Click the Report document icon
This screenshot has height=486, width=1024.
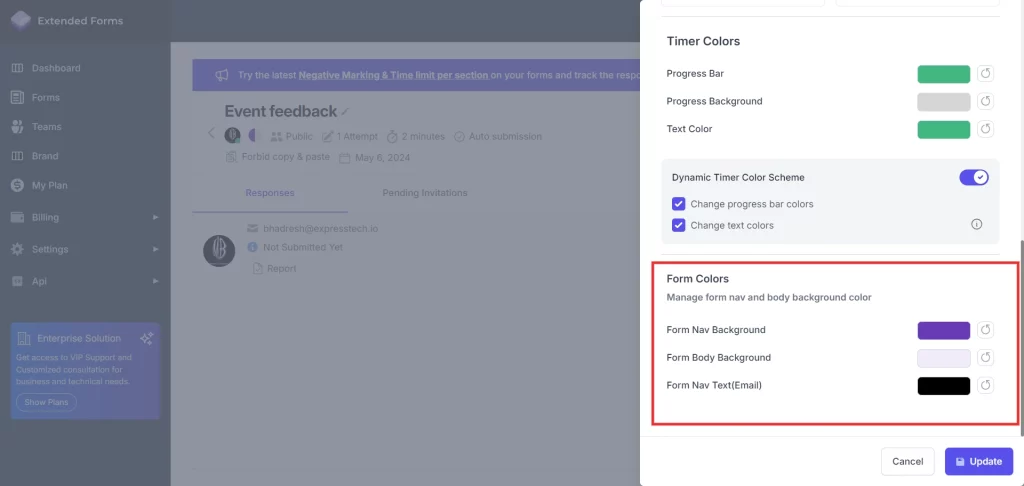click(x=257, y=268)
